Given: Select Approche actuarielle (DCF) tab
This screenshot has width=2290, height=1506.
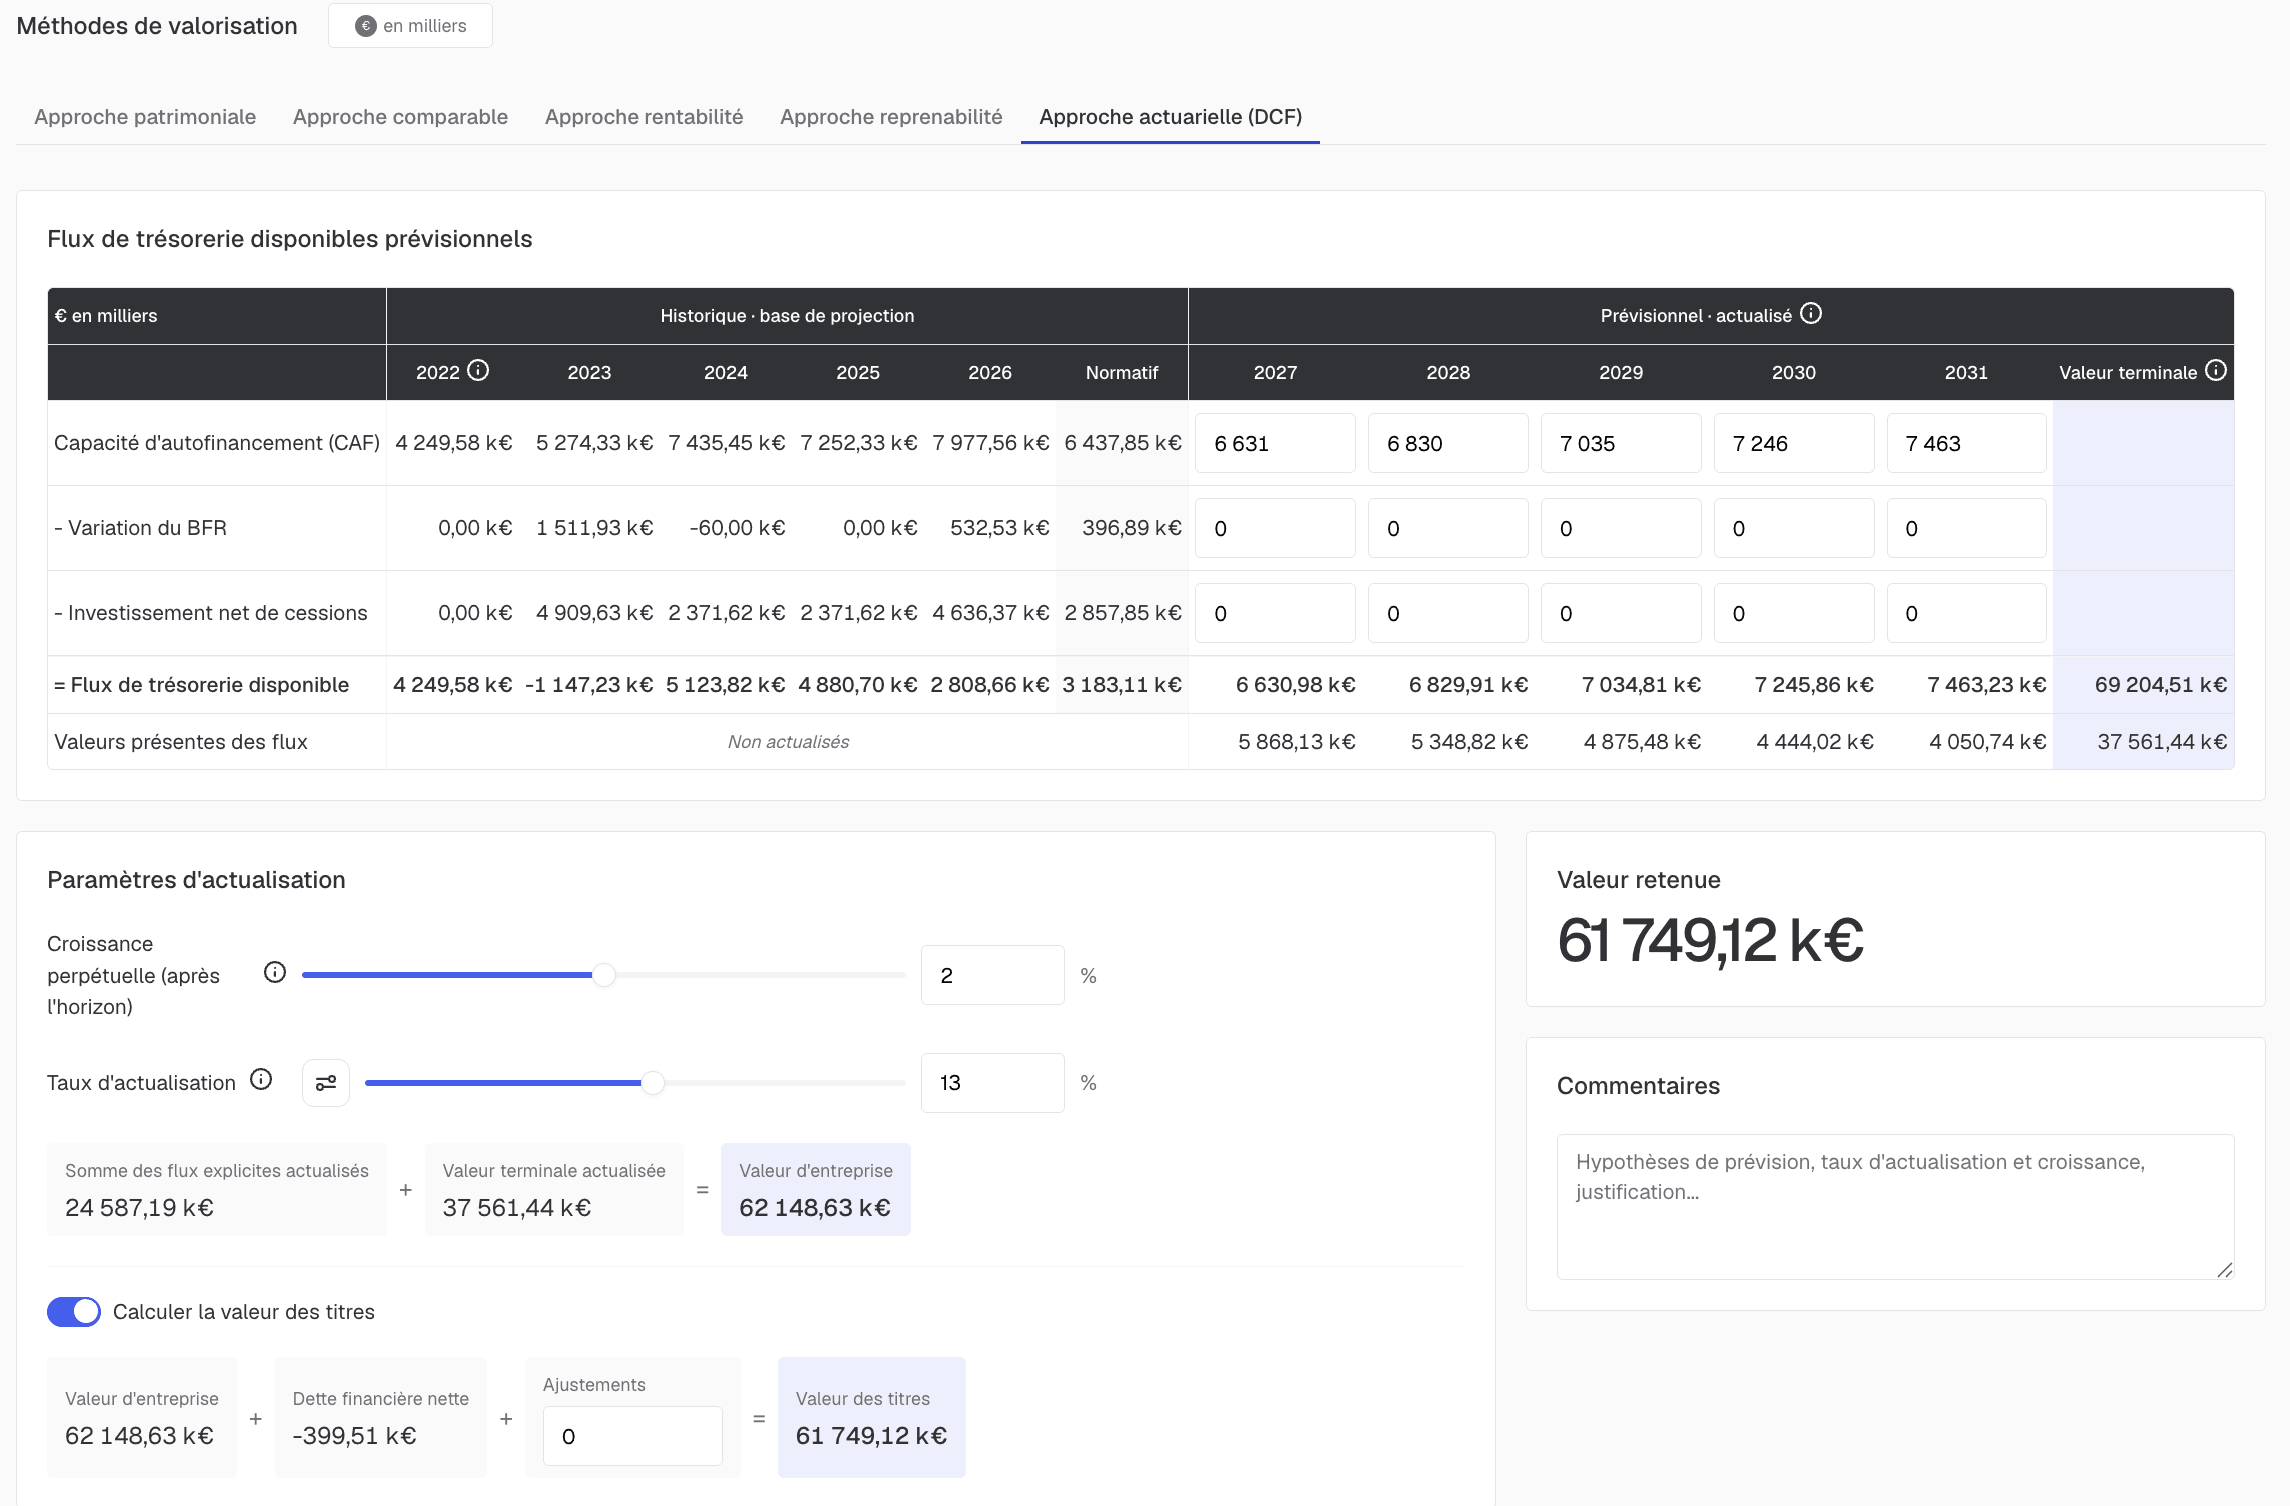Looking at the screenshot, I should click(x=1170, y=117).
